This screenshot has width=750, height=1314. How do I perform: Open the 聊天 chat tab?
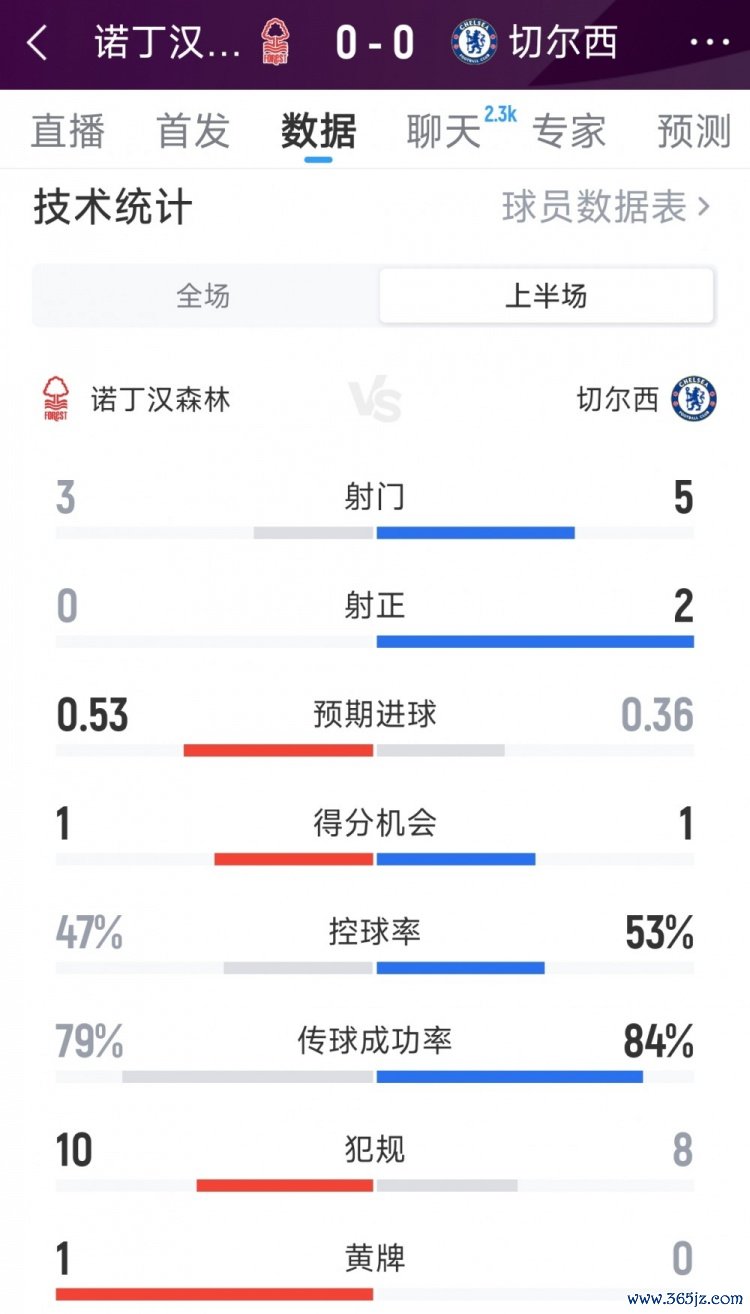443,132
